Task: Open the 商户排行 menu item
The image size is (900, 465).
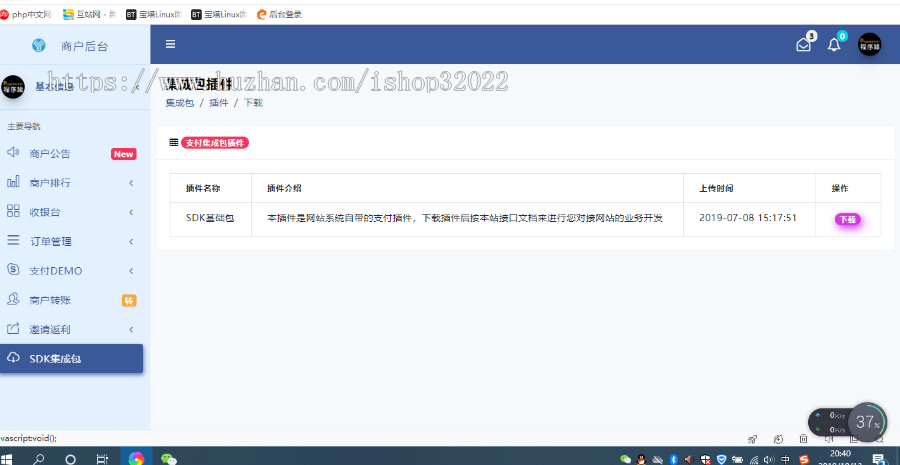Action: point(72,183)
